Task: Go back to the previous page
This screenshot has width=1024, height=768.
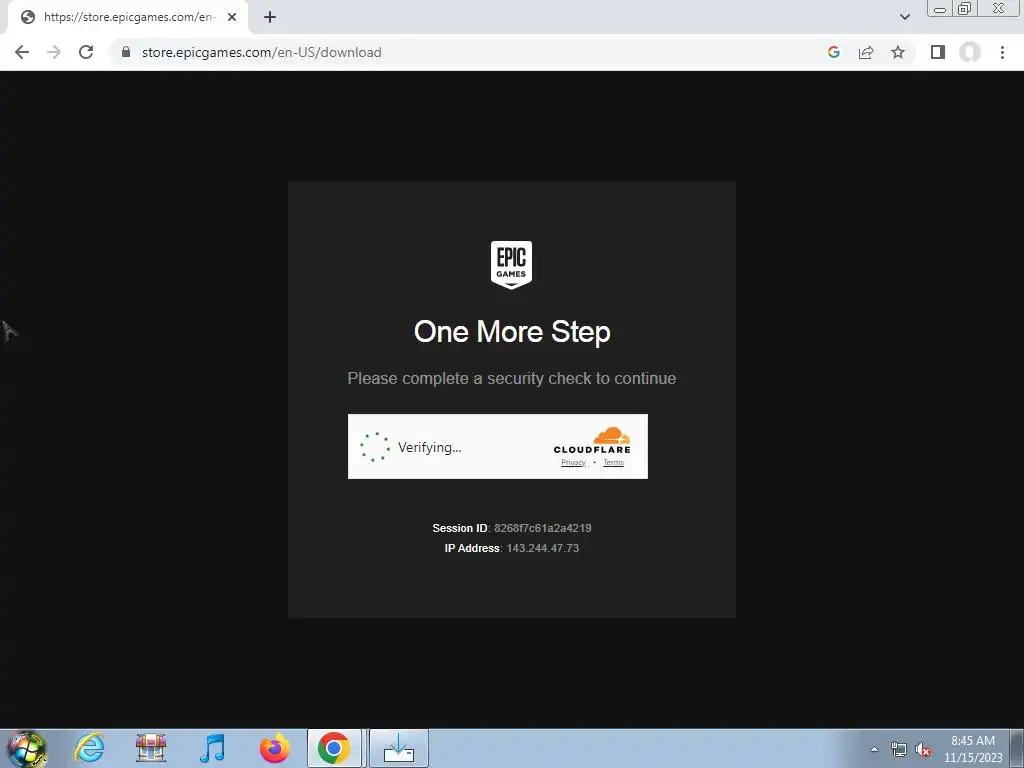Action: pyautogui.click(x=22, y=52)
